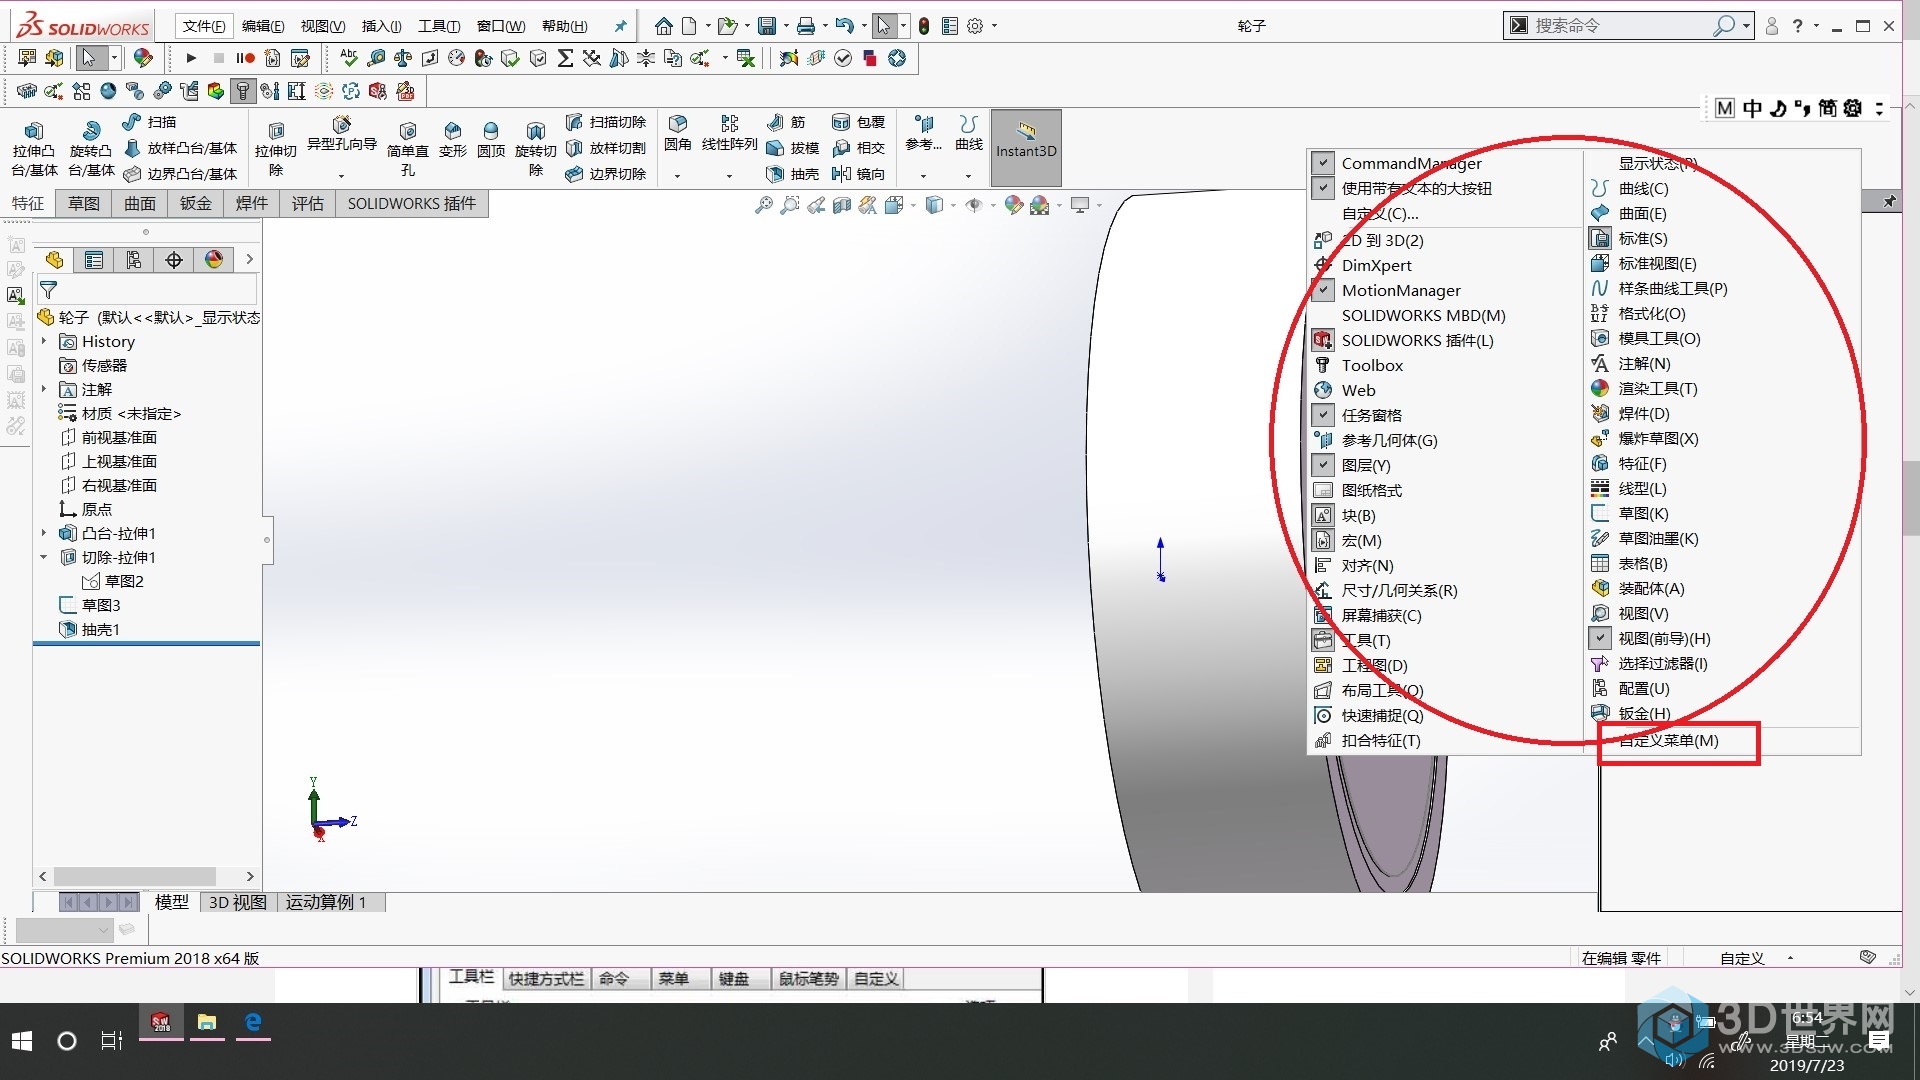
Task: Open the PropertyManager tab icon
Action: pyautogui.click(x=94, y=260)
